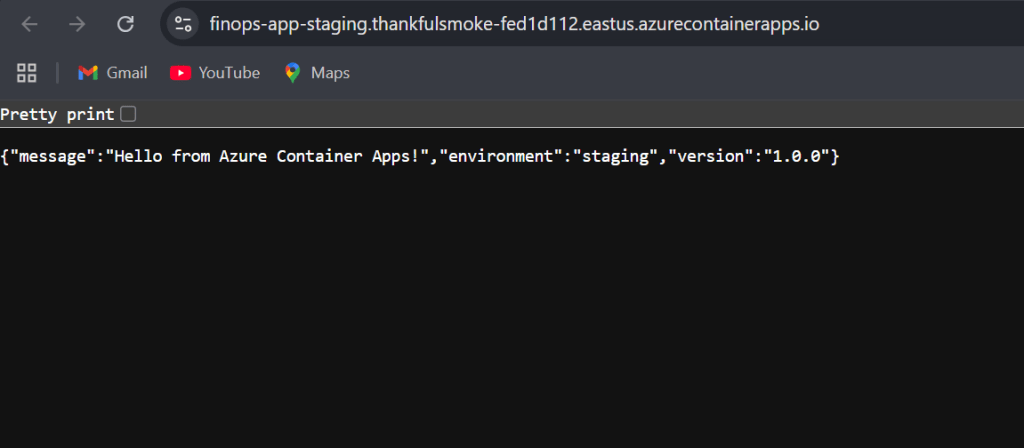Click the YouTube play logo icon
Image resolution: width=1024 pixels, height=448 pixels.
pyautogui.click(x=180, y=72)
